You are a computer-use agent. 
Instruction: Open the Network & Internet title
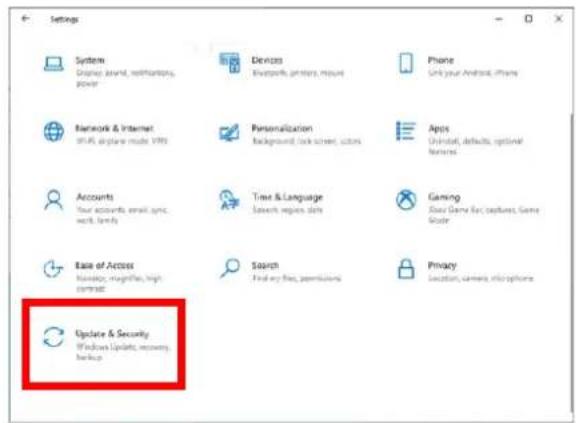pyautogui.click(x=114, y=128)
